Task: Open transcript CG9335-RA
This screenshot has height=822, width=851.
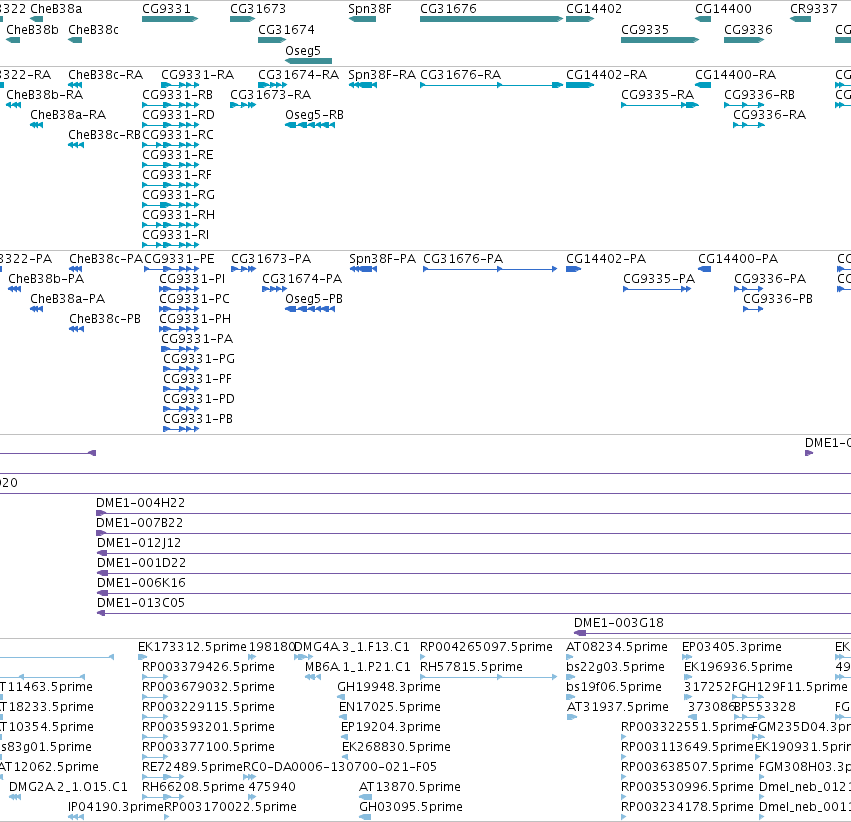Action: coord(657,94)
